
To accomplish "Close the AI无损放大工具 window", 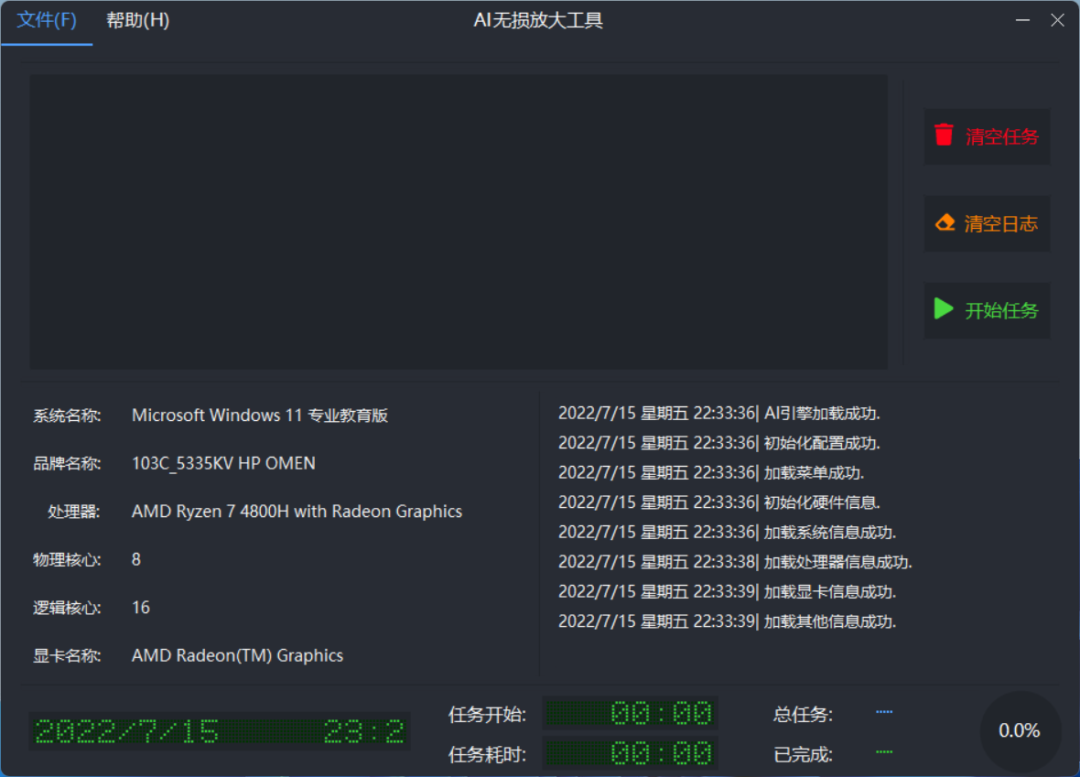I will click(1057, 20).
